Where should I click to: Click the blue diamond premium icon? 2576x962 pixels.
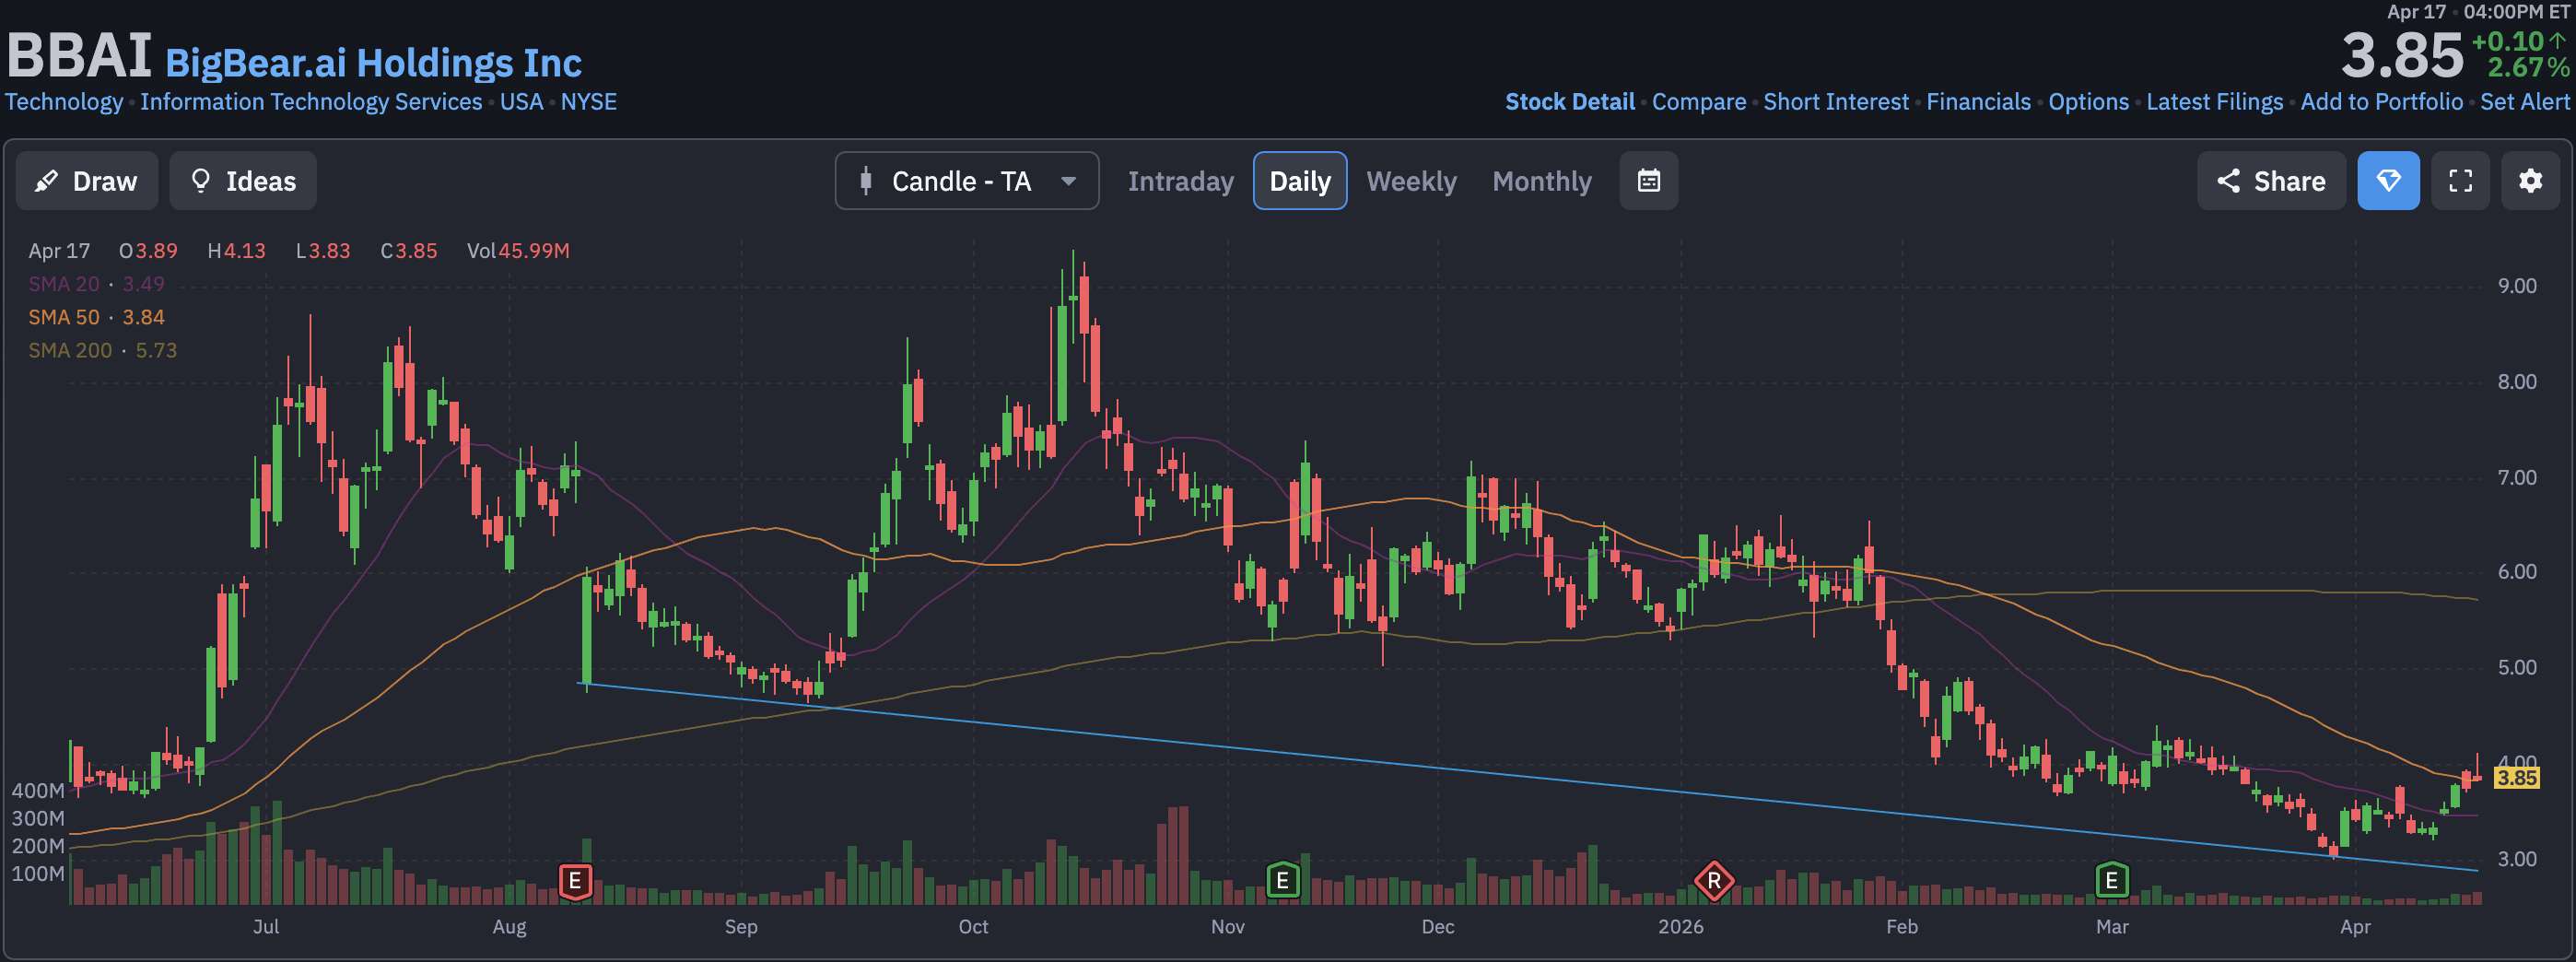pos(2388,181)
